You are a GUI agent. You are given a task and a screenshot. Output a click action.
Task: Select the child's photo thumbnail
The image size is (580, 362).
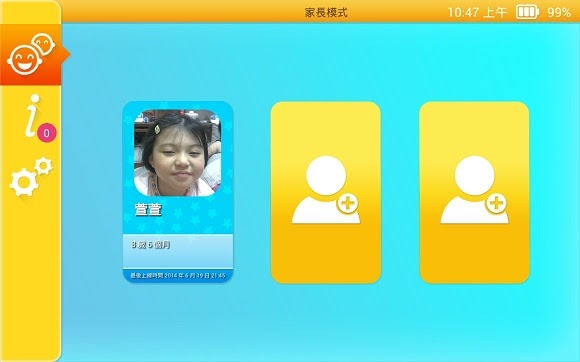(x=178, y=153)
